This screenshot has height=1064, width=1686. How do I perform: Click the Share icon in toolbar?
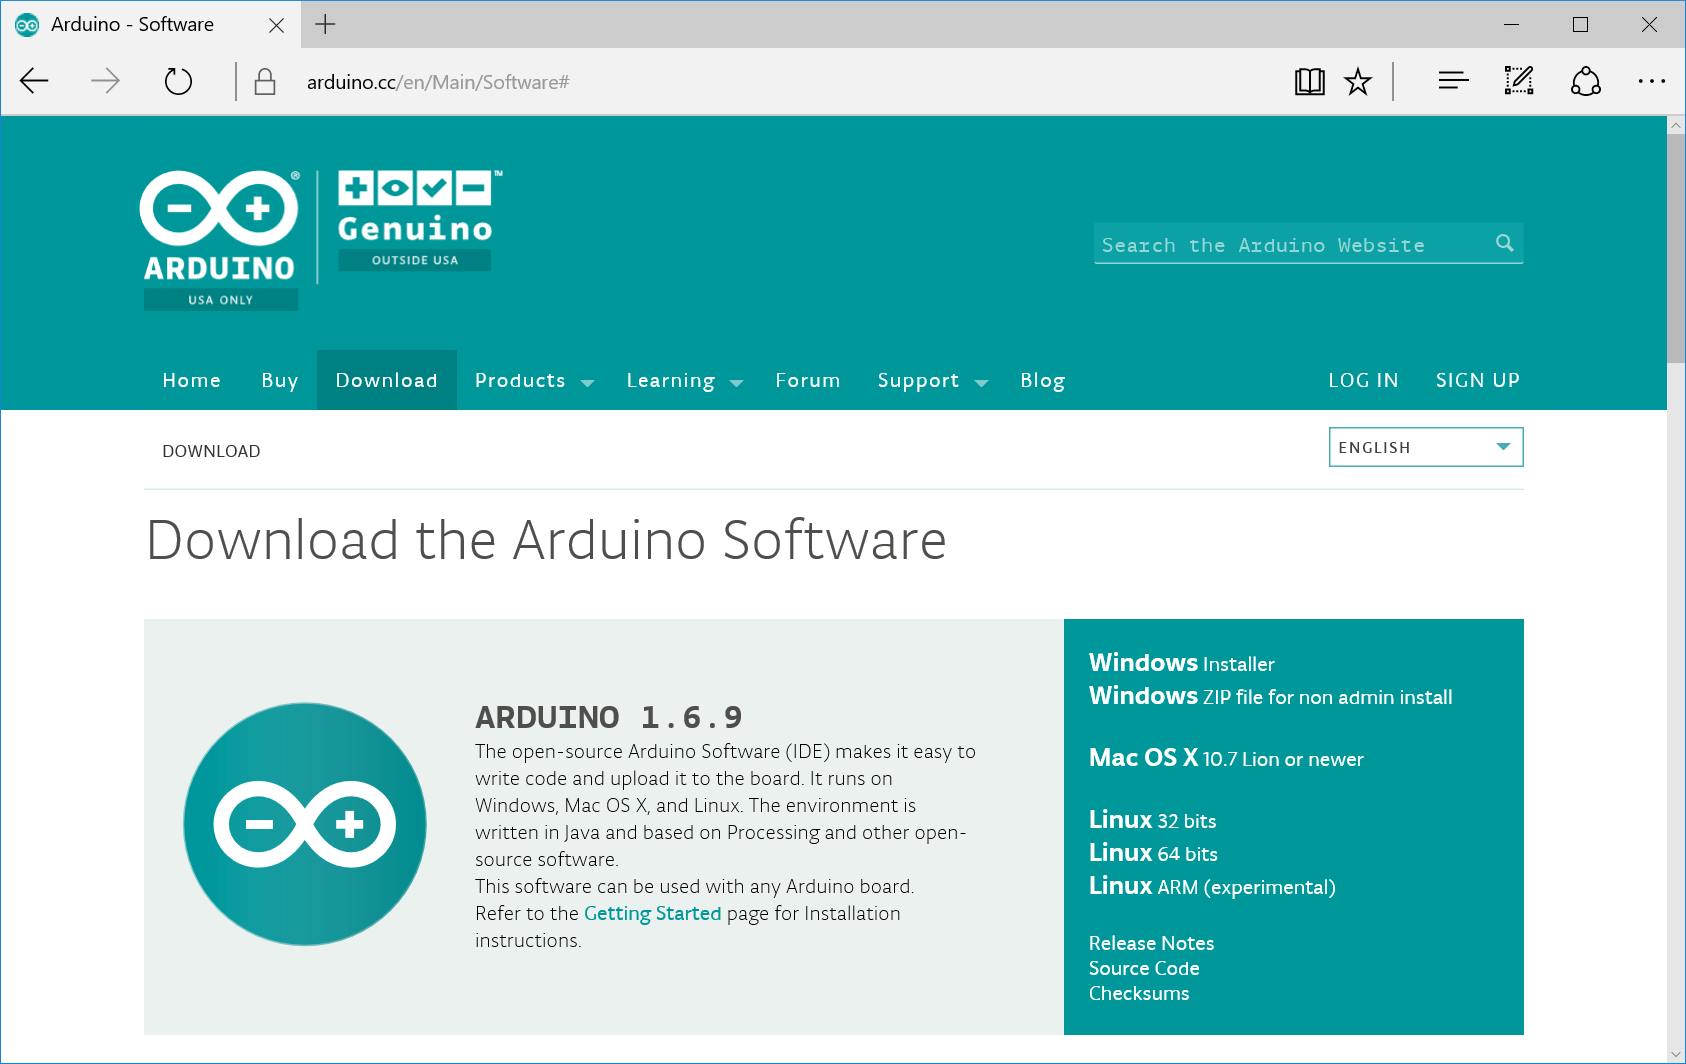click(1586, 81)
